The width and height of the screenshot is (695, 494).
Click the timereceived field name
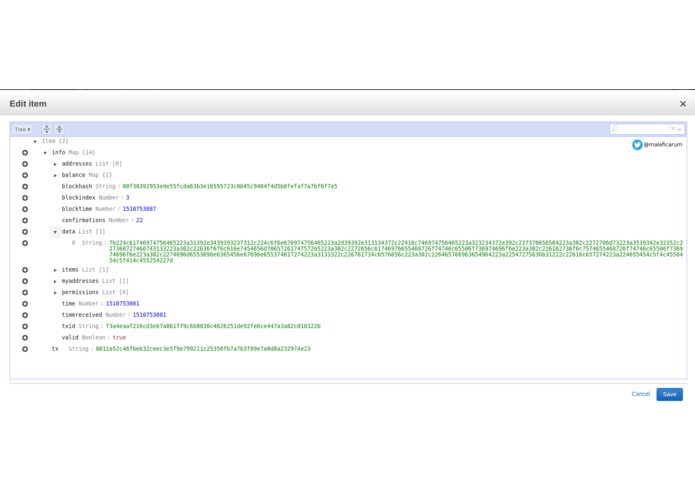(82, 315)
